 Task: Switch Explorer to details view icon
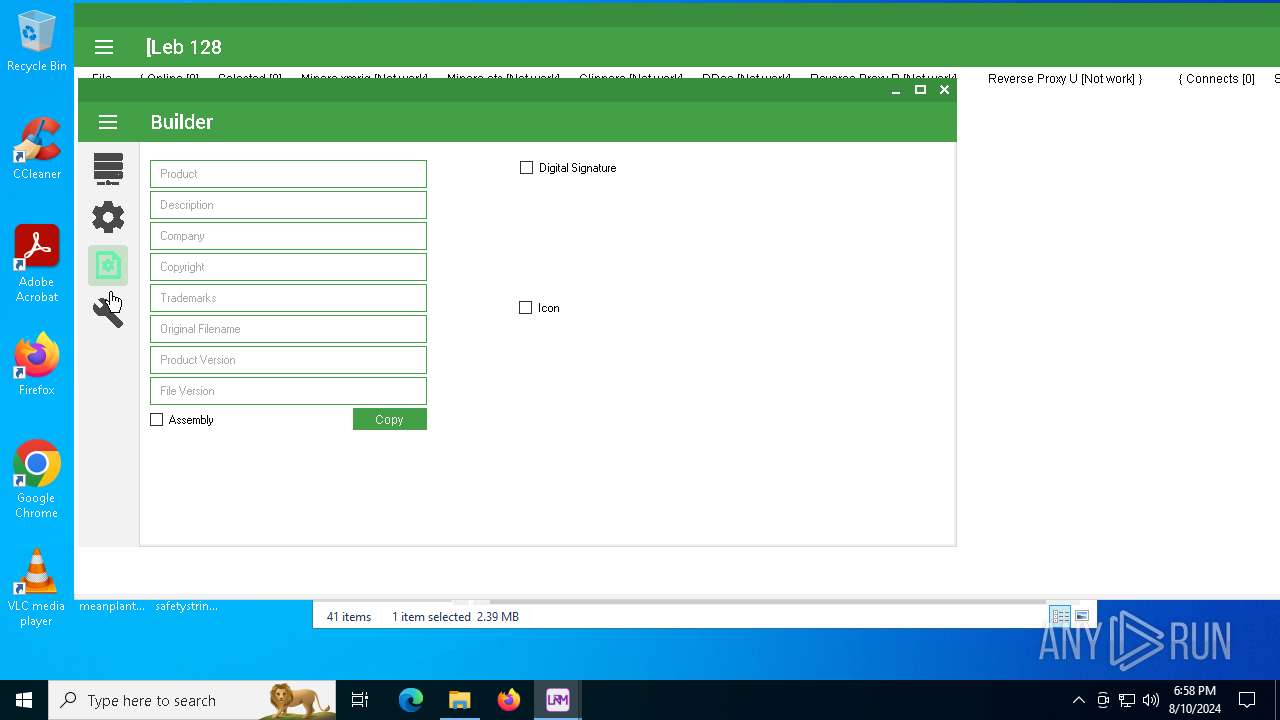(x=1060, y=616)
